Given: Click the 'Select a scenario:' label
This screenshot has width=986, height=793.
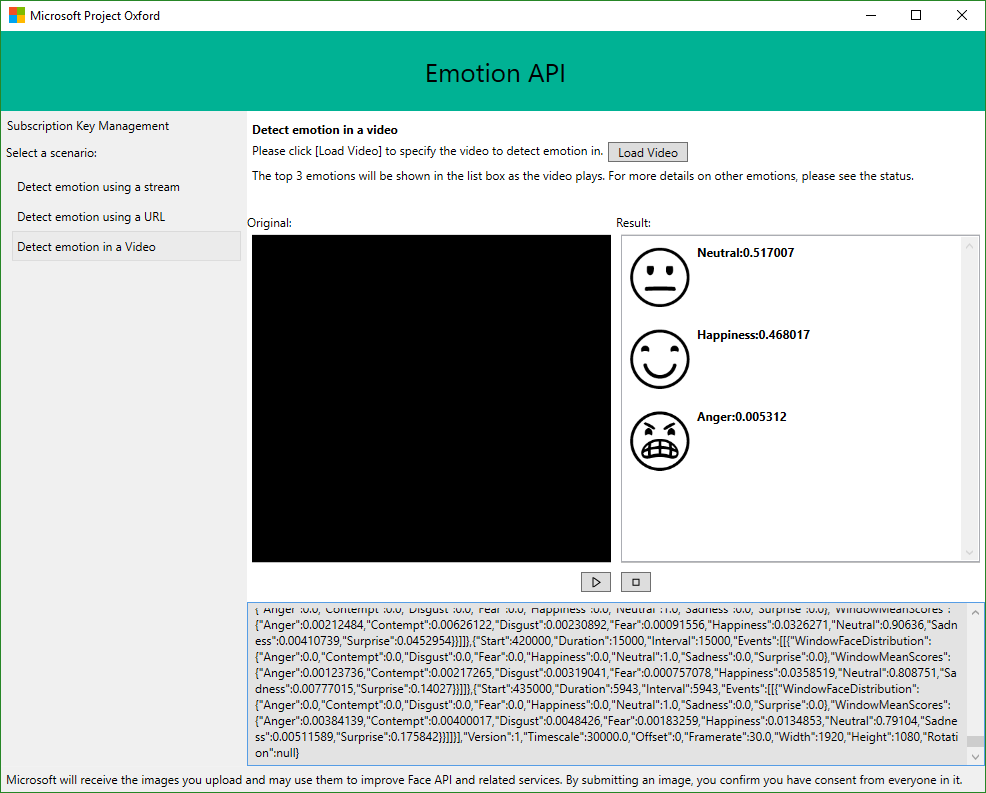Looking at the screenshot, I should tap(52, 153).
